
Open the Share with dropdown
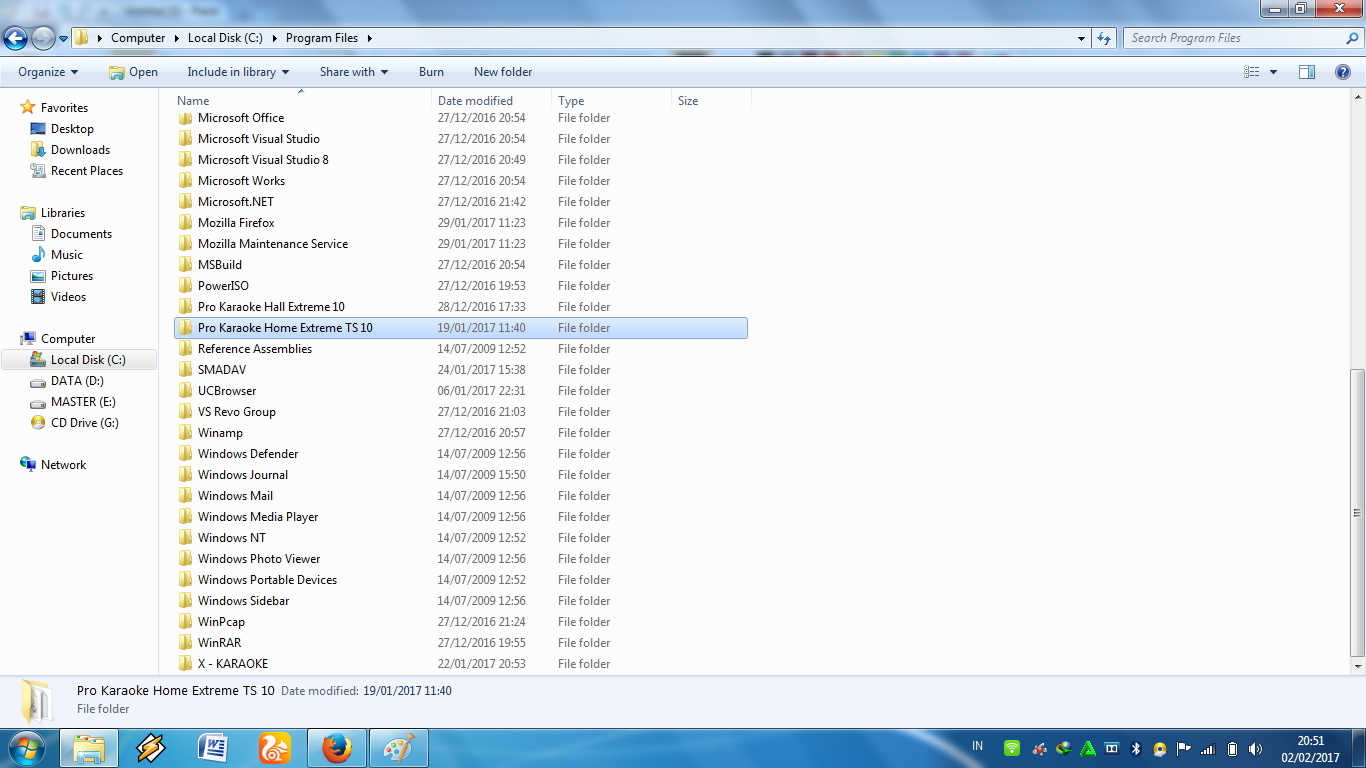tap(354, 72)
